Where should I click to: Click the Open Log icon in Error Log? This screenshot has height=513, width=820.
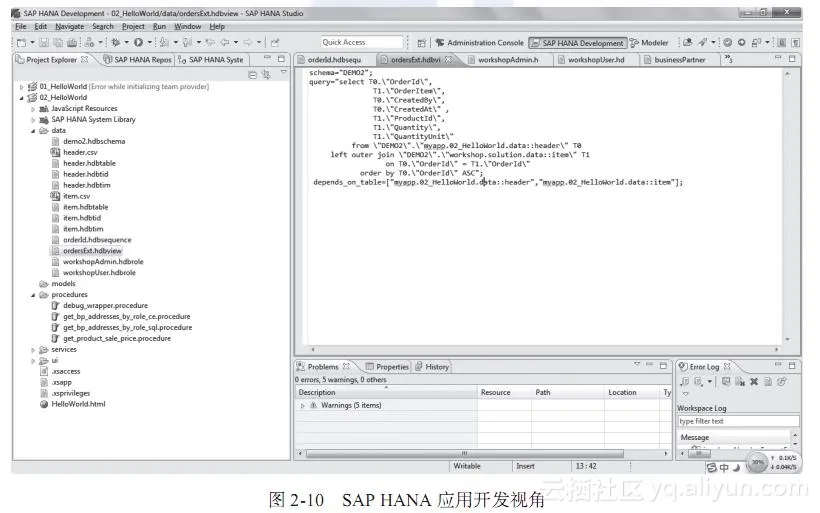click(x=768, y=382)
